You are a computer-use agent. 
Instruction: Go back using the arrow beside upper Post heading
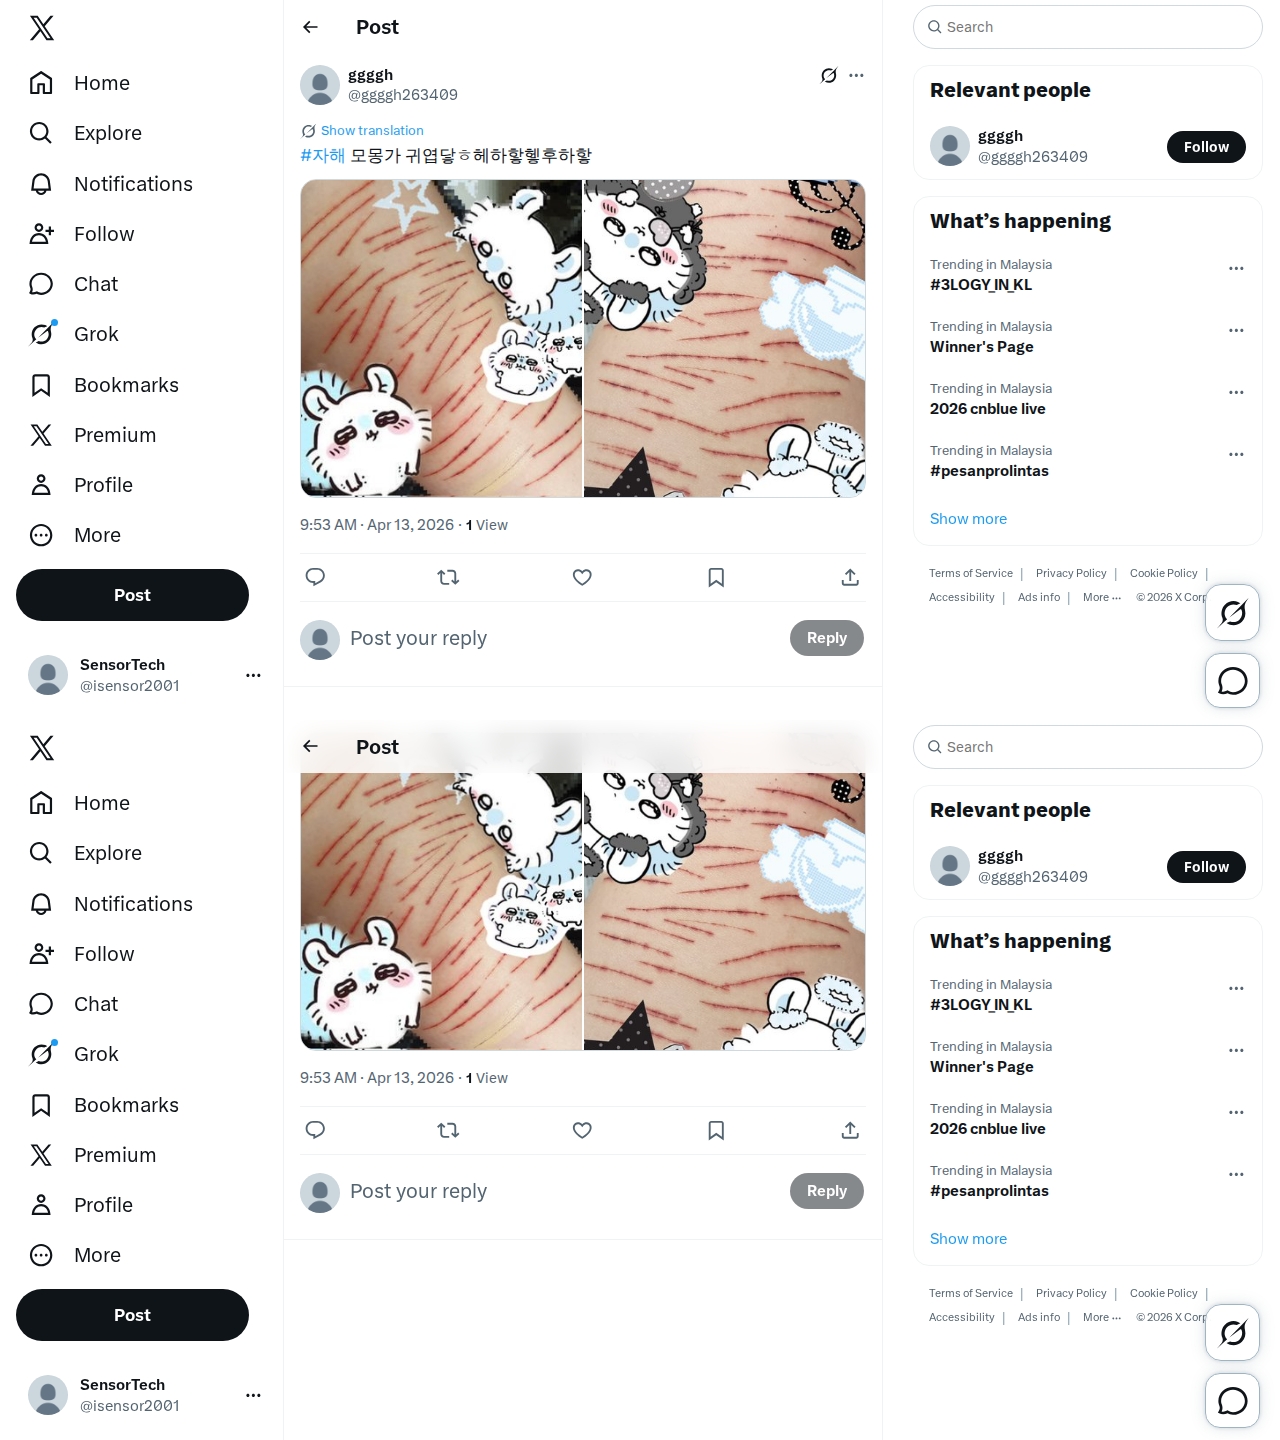point(311,27)
